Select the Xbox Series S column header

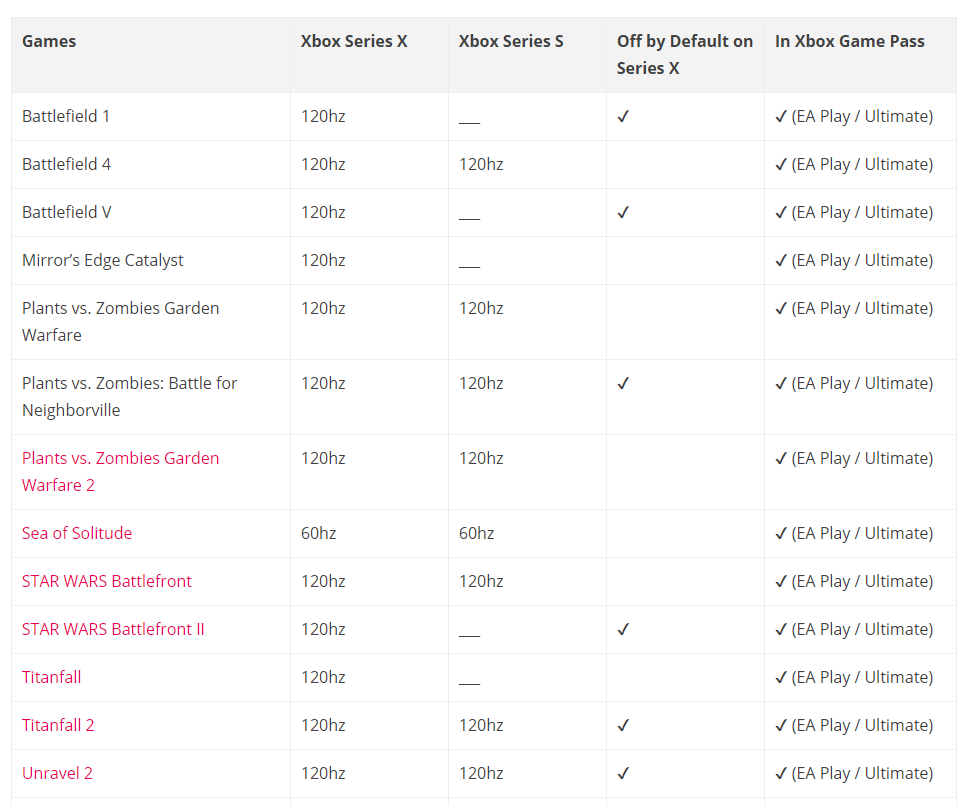tap(511, 41)
